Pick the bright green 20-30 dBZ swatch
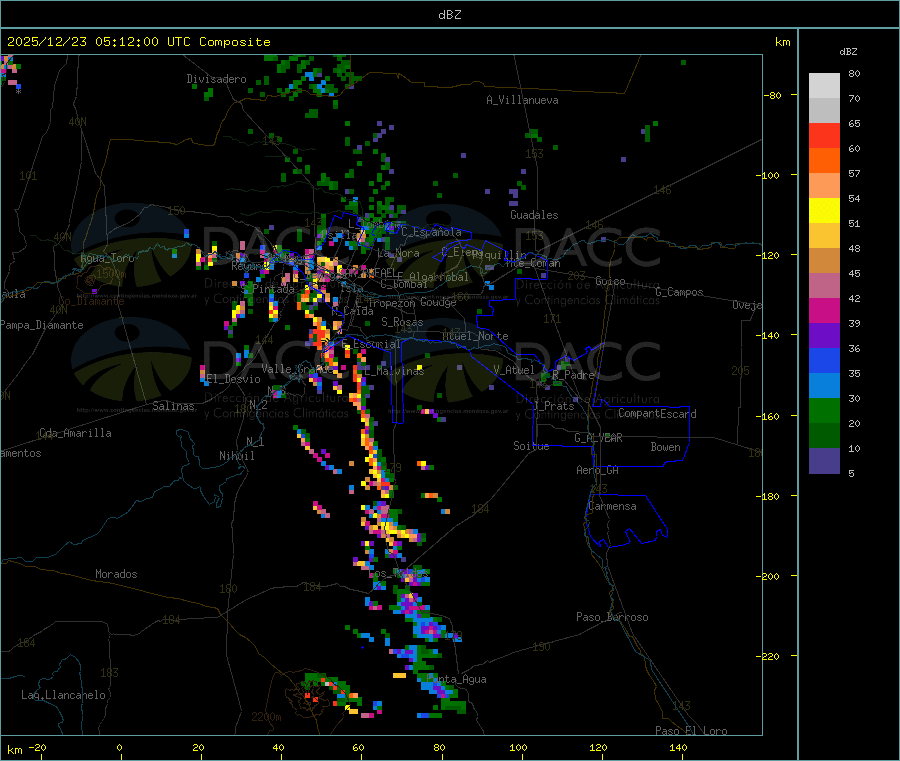Viewport: 900px width, 761px height. pyautogui.click(x=824, y=410)
